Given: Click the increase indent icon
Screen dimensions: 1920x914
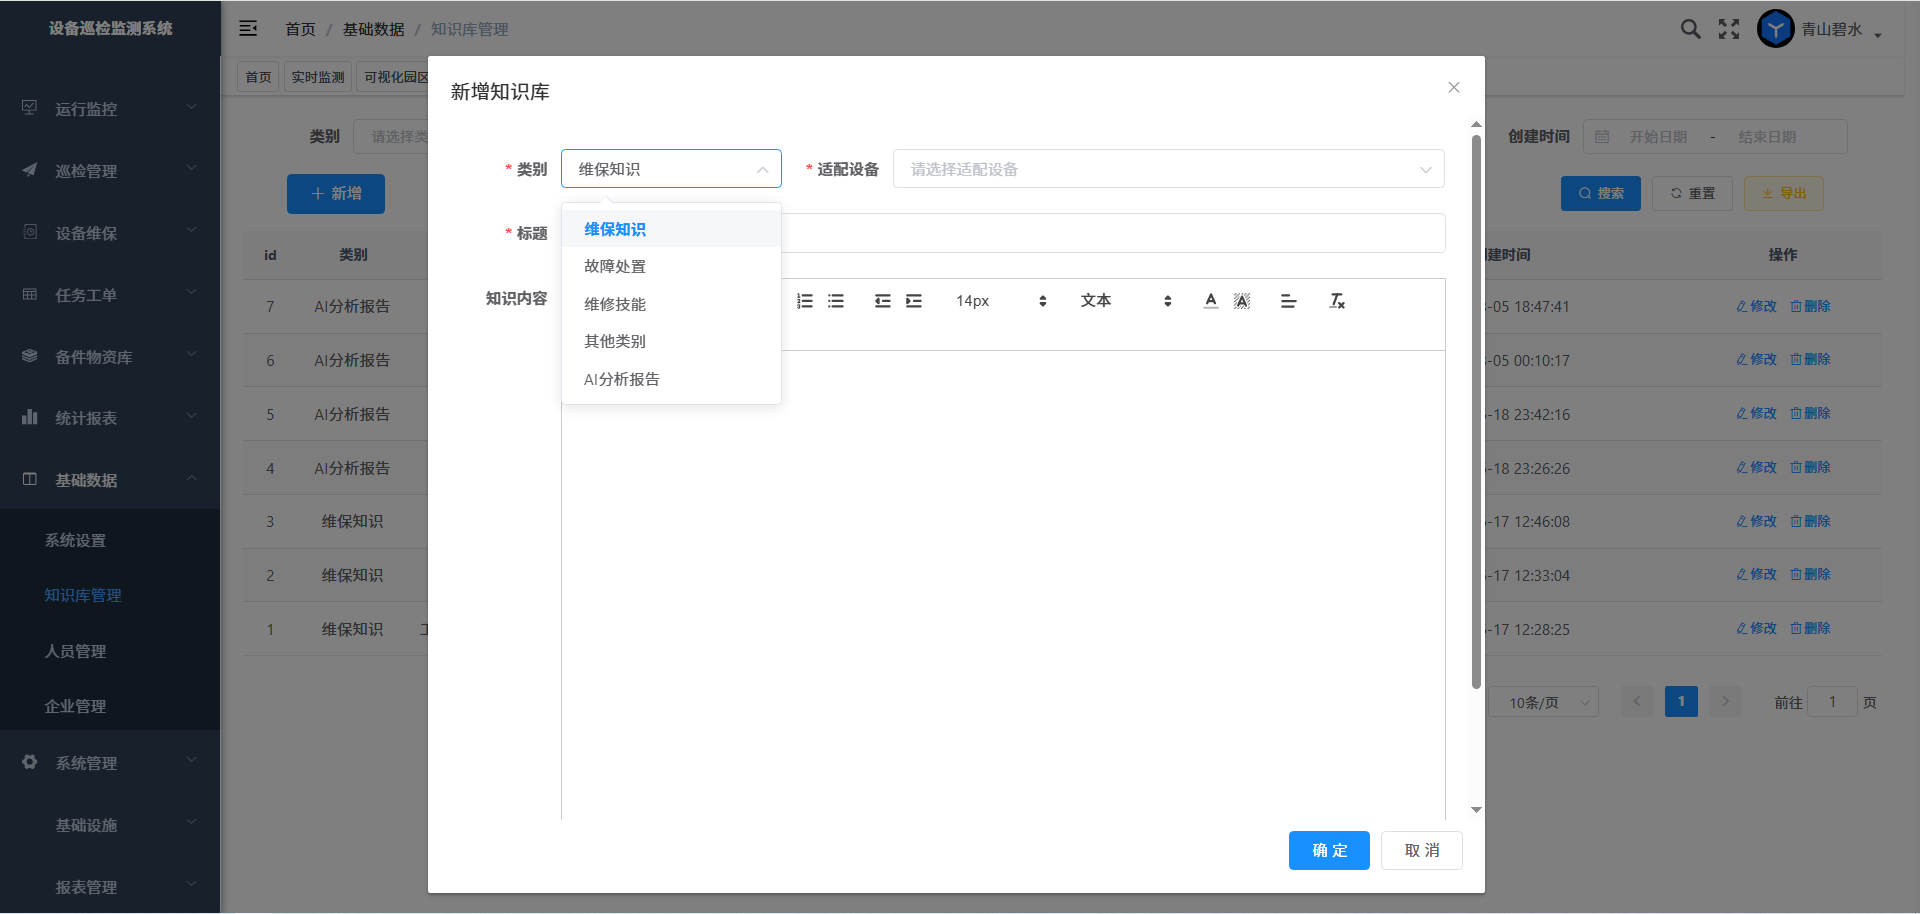Looking at the screenshot, I should coord(914,301).
